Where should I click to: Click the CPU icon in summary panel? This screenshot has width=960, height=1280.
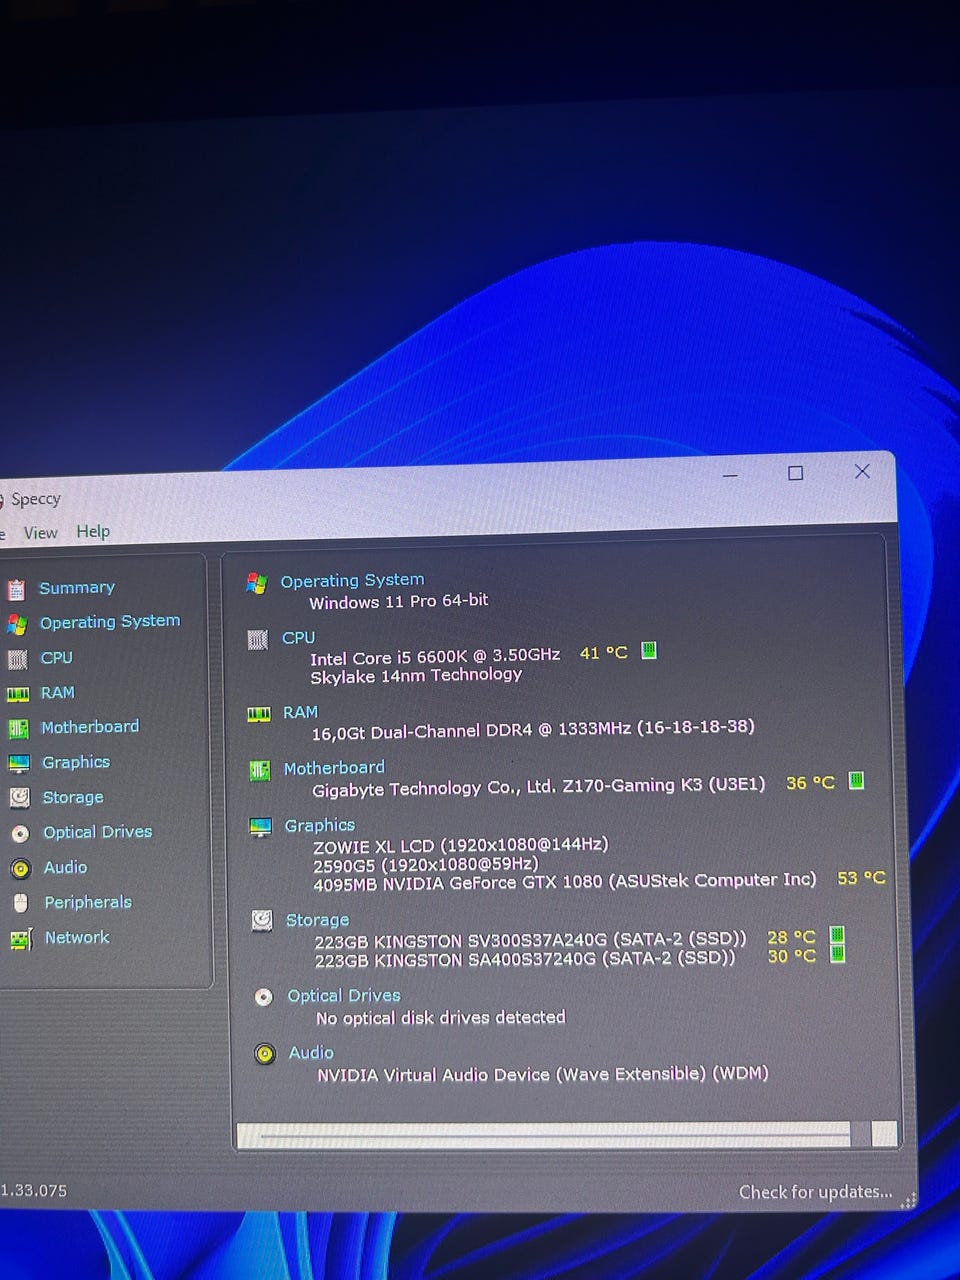point(258,640)
